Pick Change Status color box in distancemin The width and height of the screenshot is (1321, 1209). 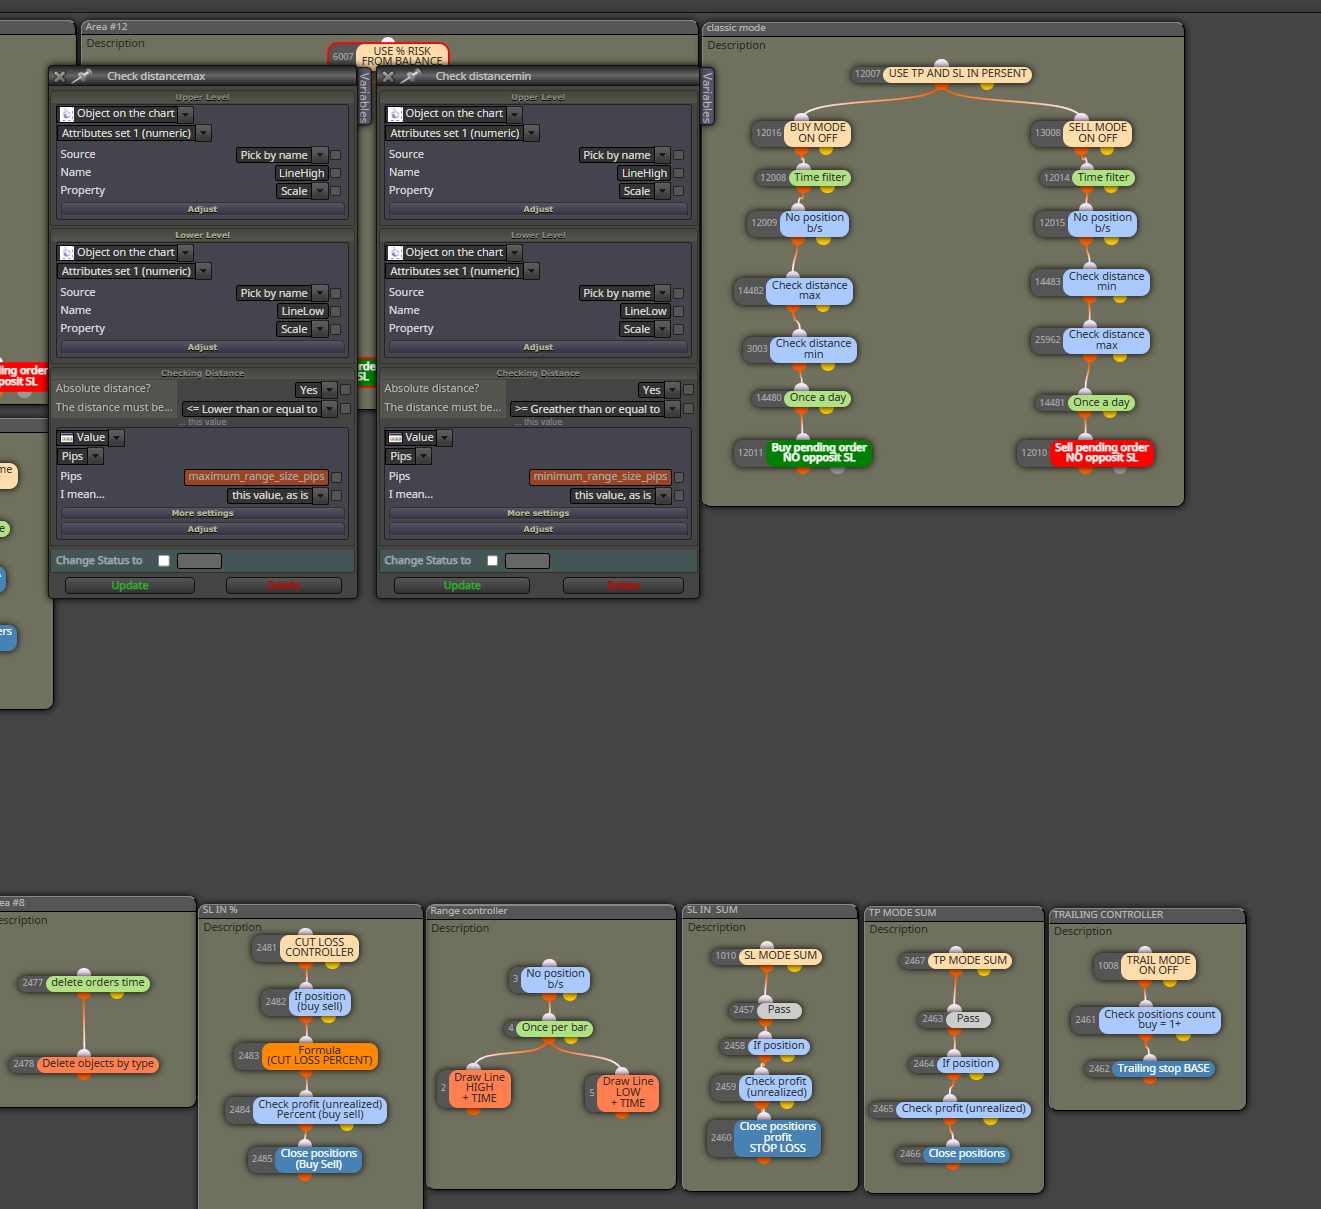point(527,561)
